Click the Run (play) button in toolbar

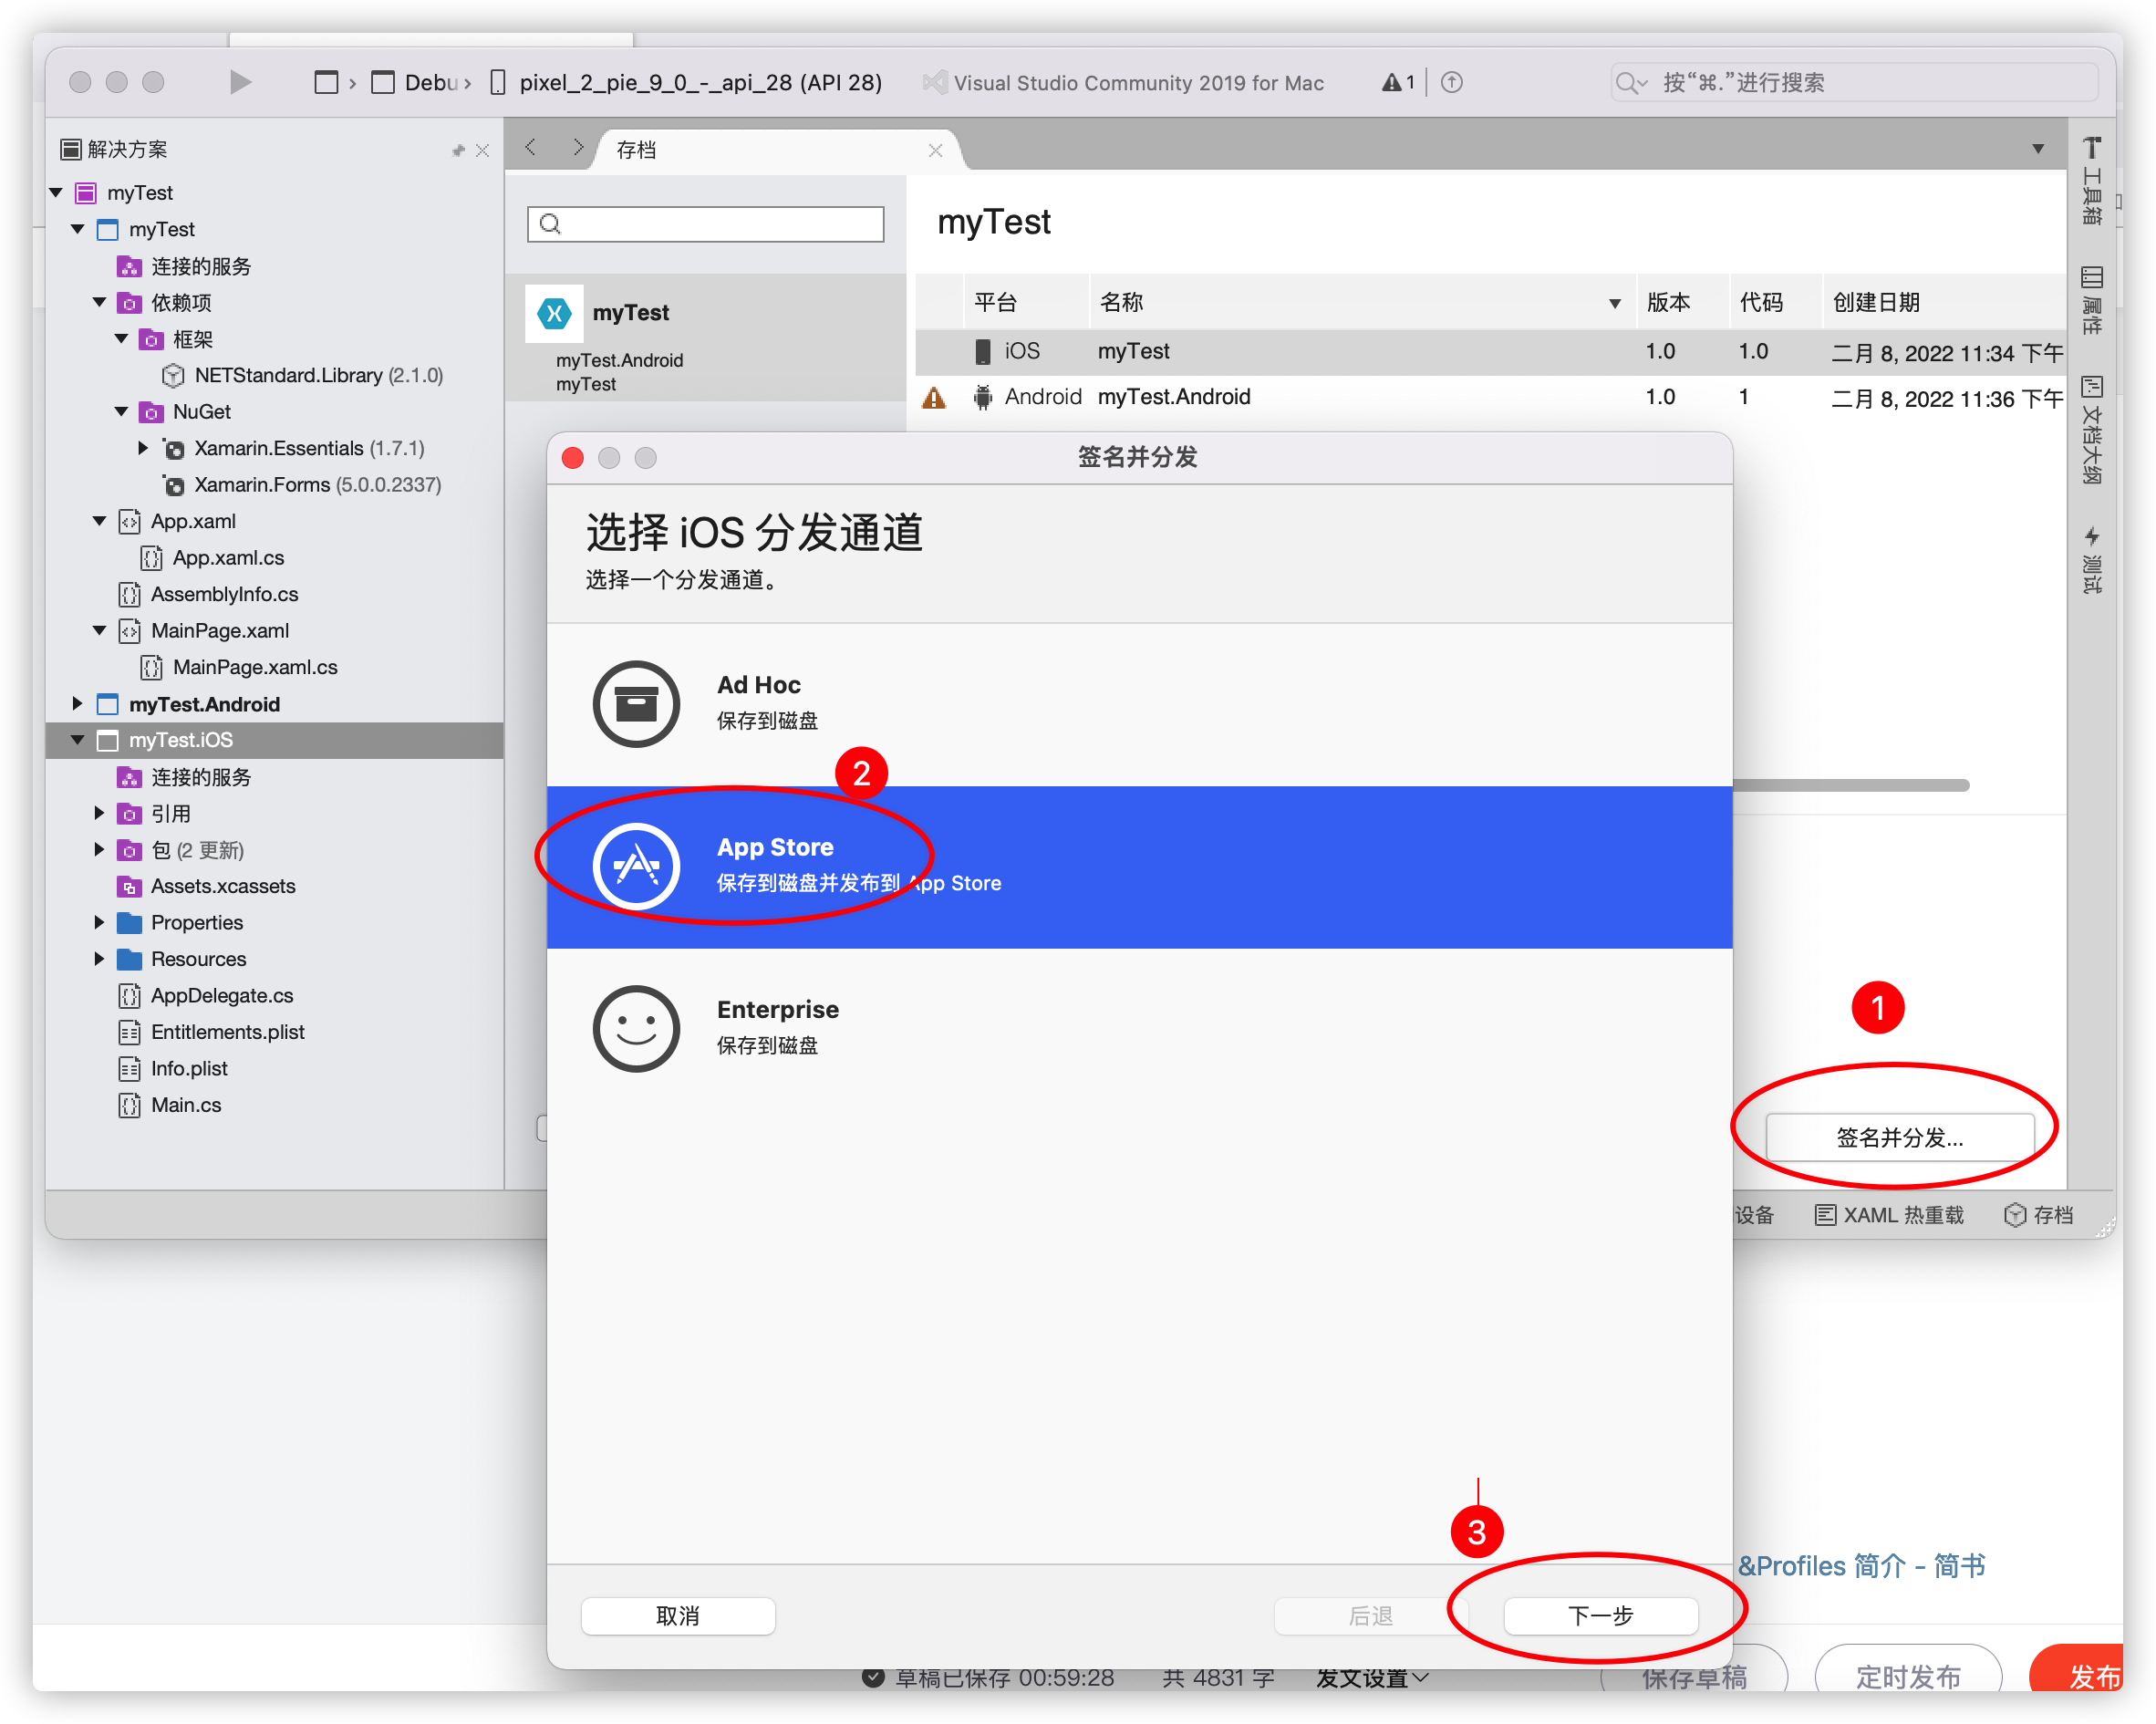(x=239, y=82)
